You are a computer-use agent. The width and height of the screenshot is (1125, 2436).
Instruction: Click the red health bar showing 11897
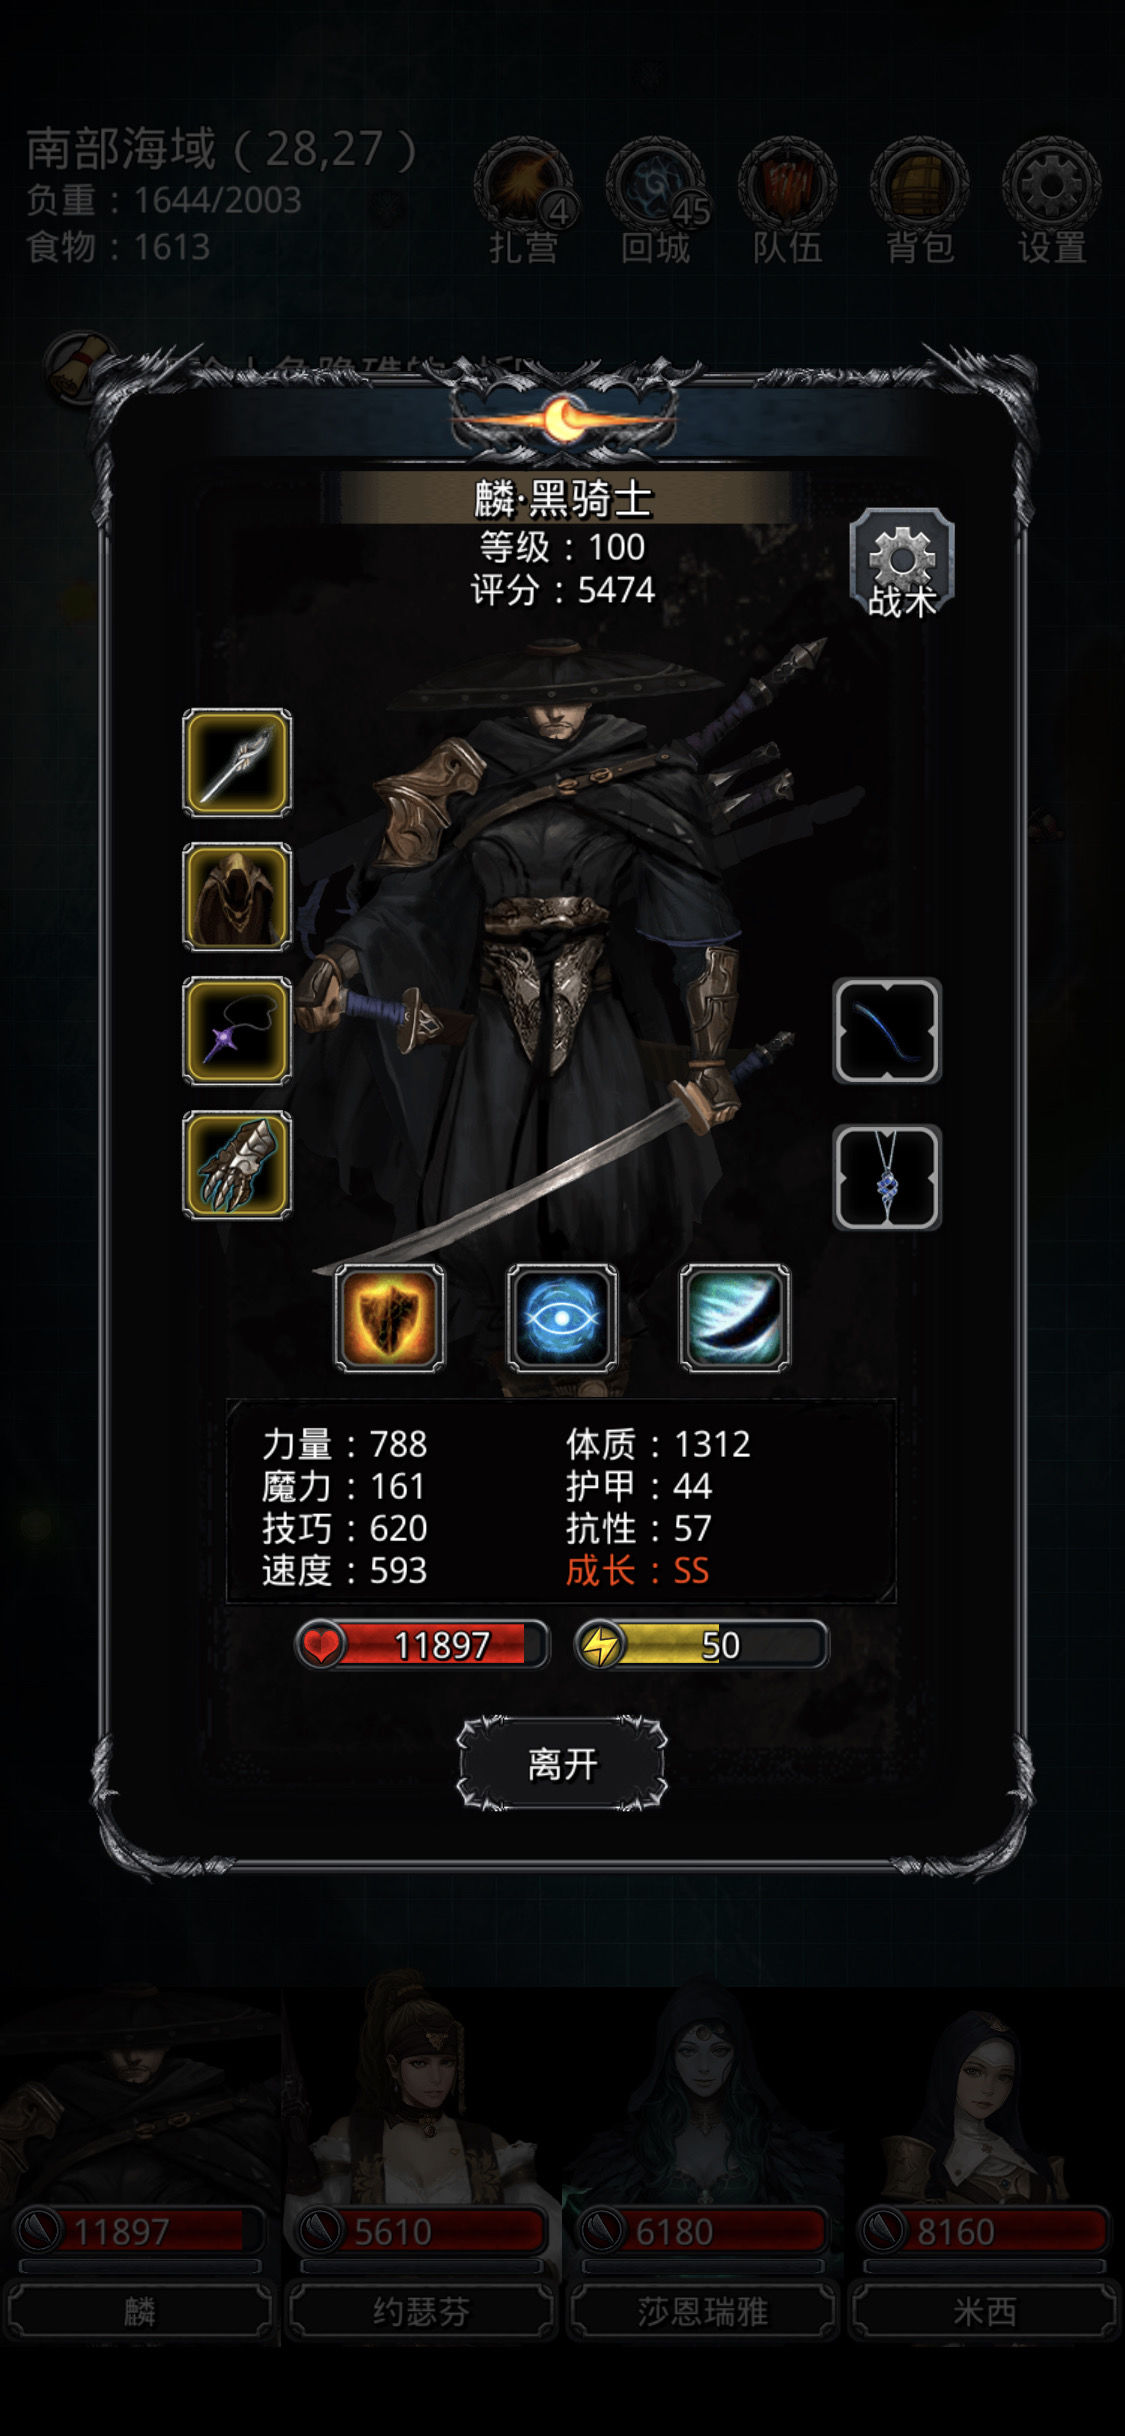coord(422,1645)
